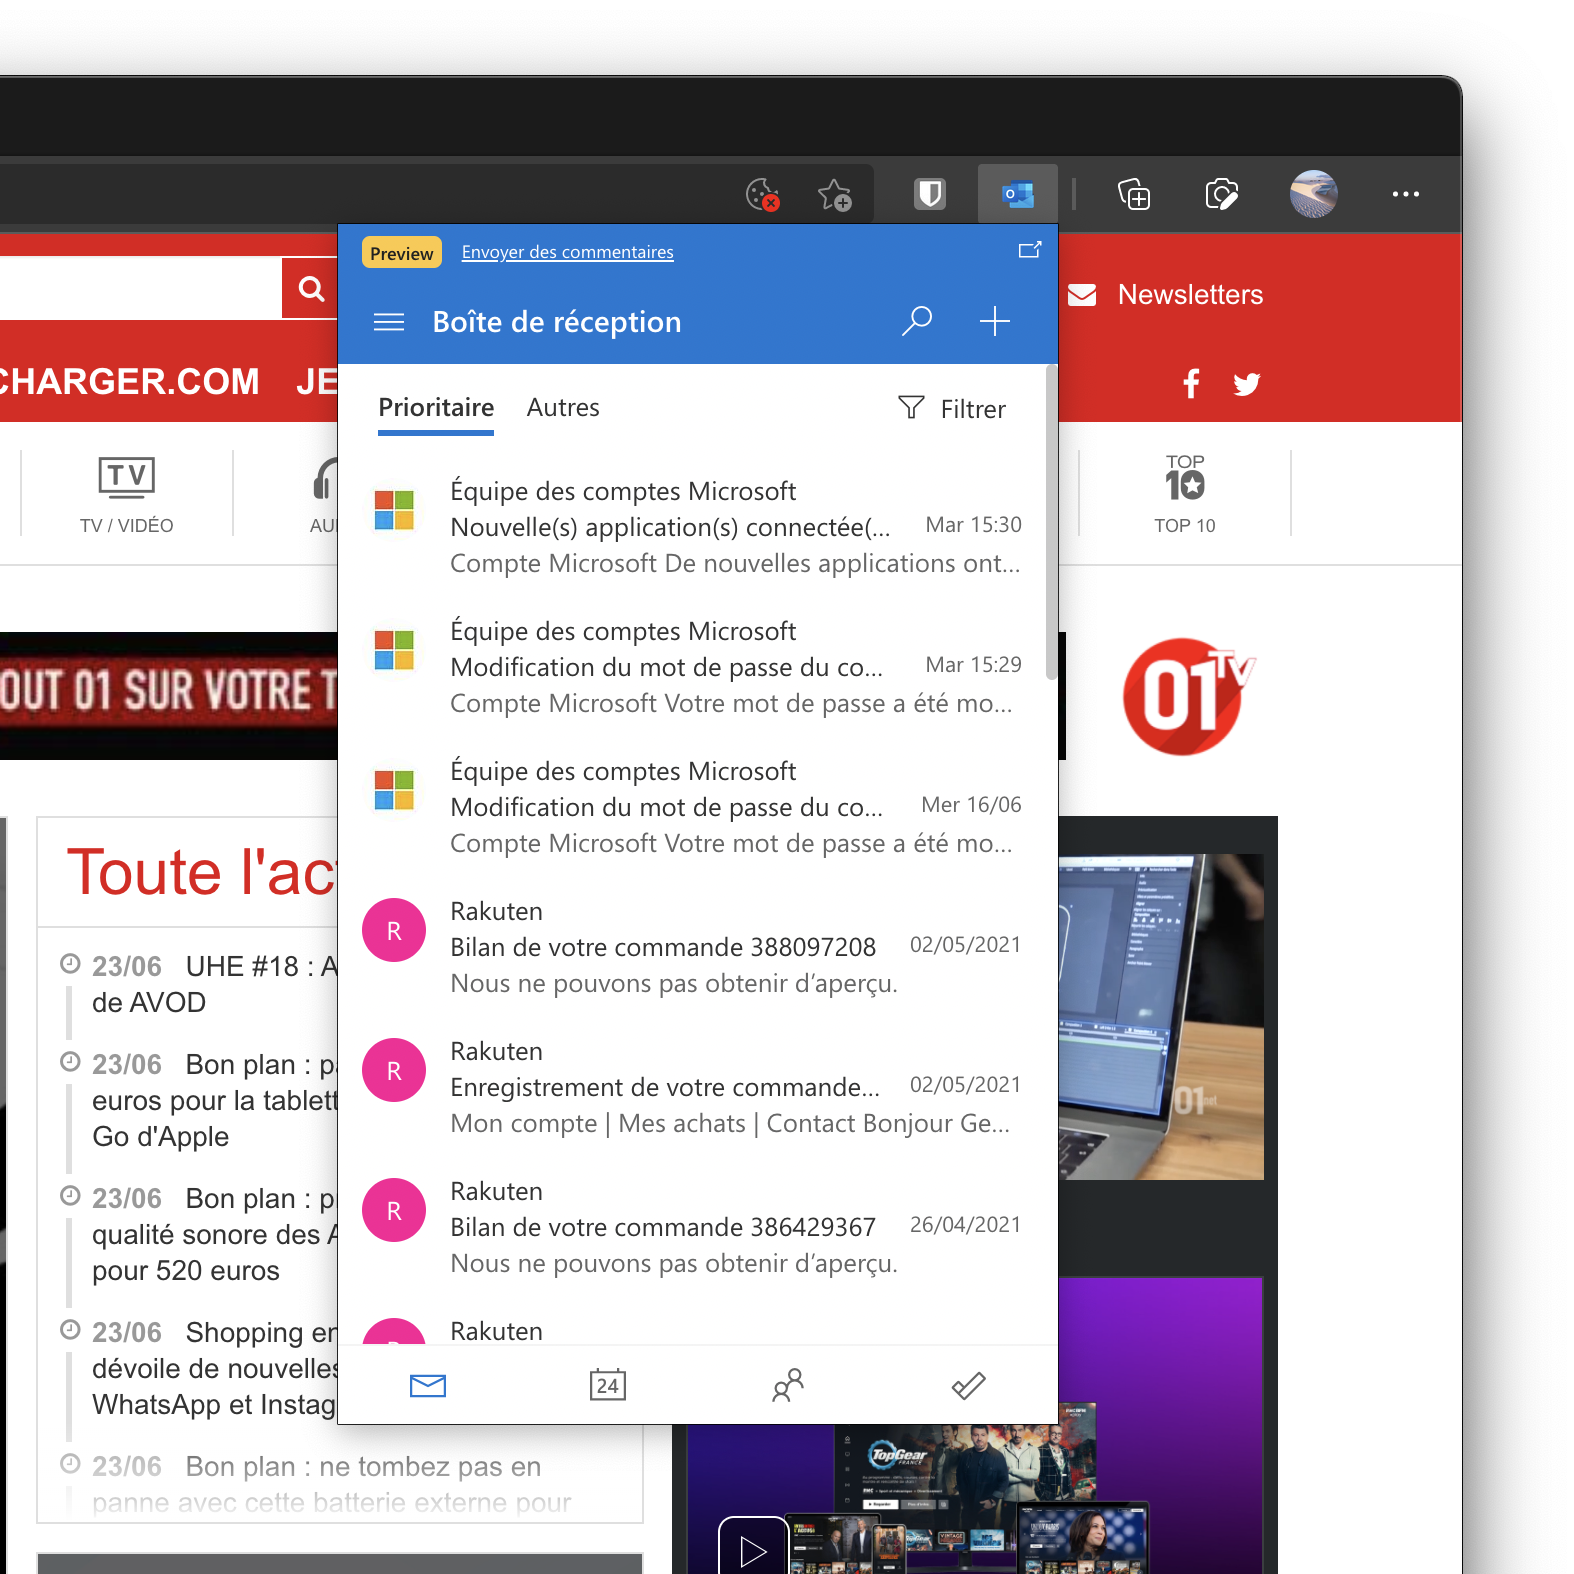Open article about the tablette Go d'Apple
The image size is (1574, 1574).
click(x=213, y=1100)
